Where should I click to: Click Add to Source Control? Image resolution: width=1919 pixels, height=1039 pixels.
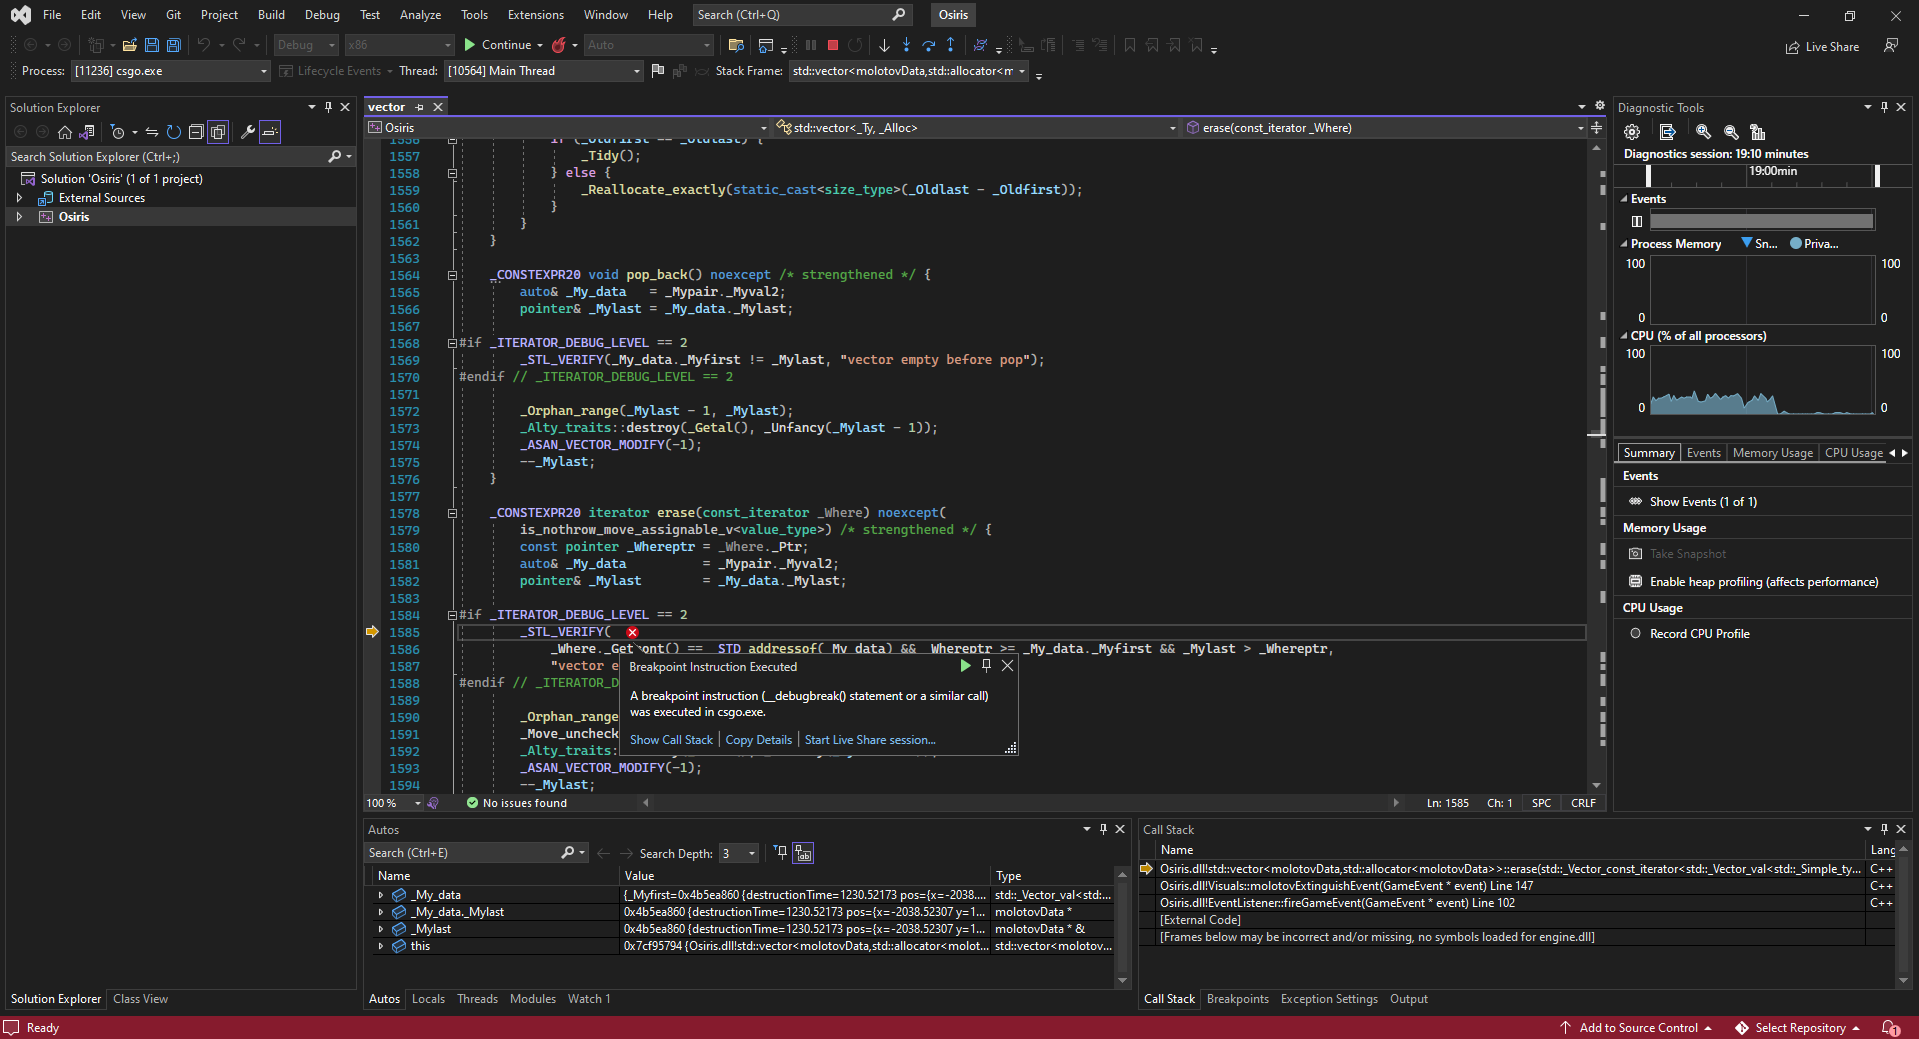pos(1637,1028)
